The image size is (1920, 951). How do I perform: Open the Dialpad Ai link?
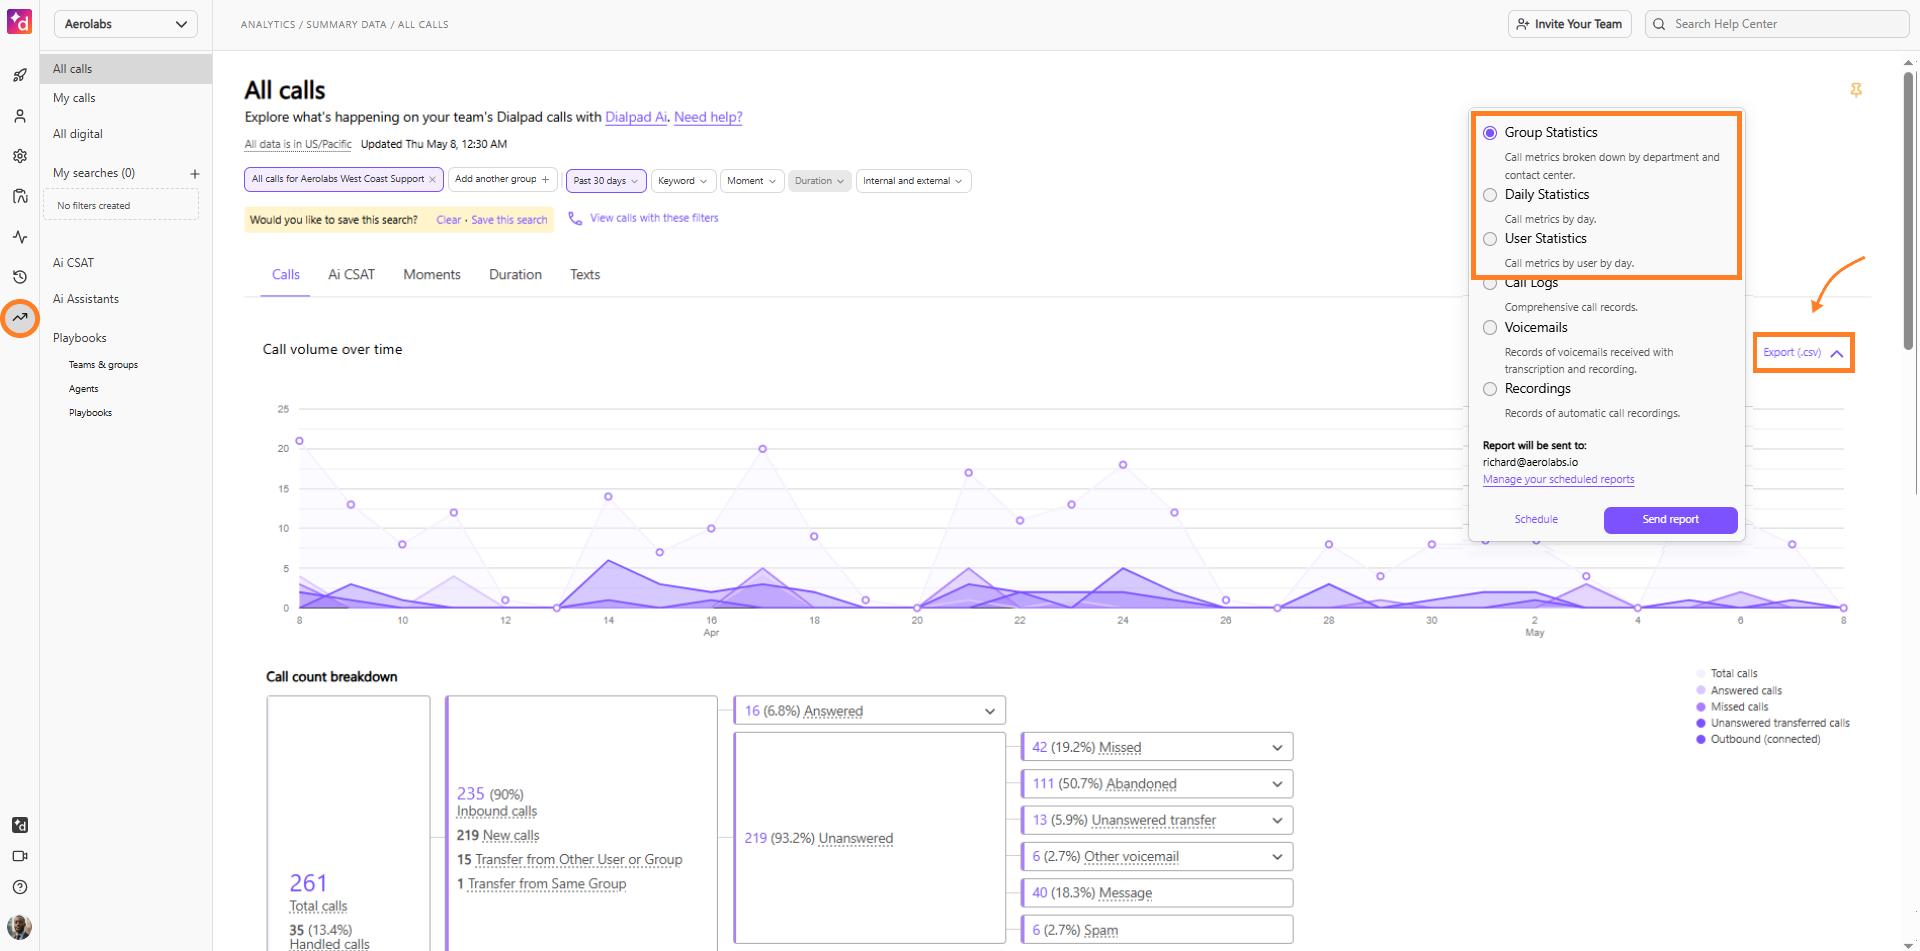(x=636, y=117)
